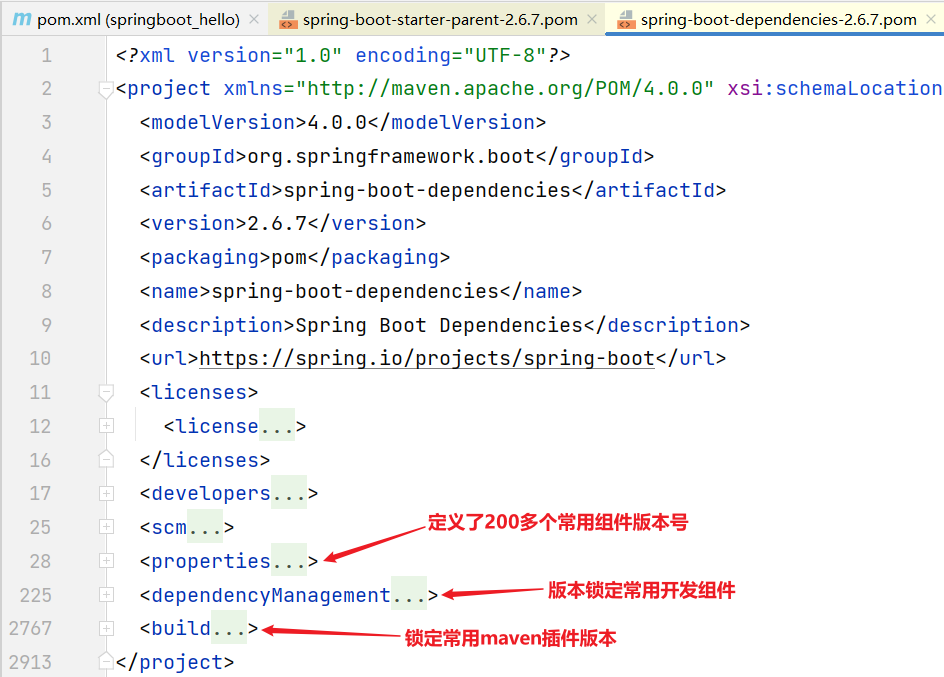This screenshot has height=677, width=944.
Task: Expand the folded scm block
Action: pyautogui.click(x=106, y=527)
